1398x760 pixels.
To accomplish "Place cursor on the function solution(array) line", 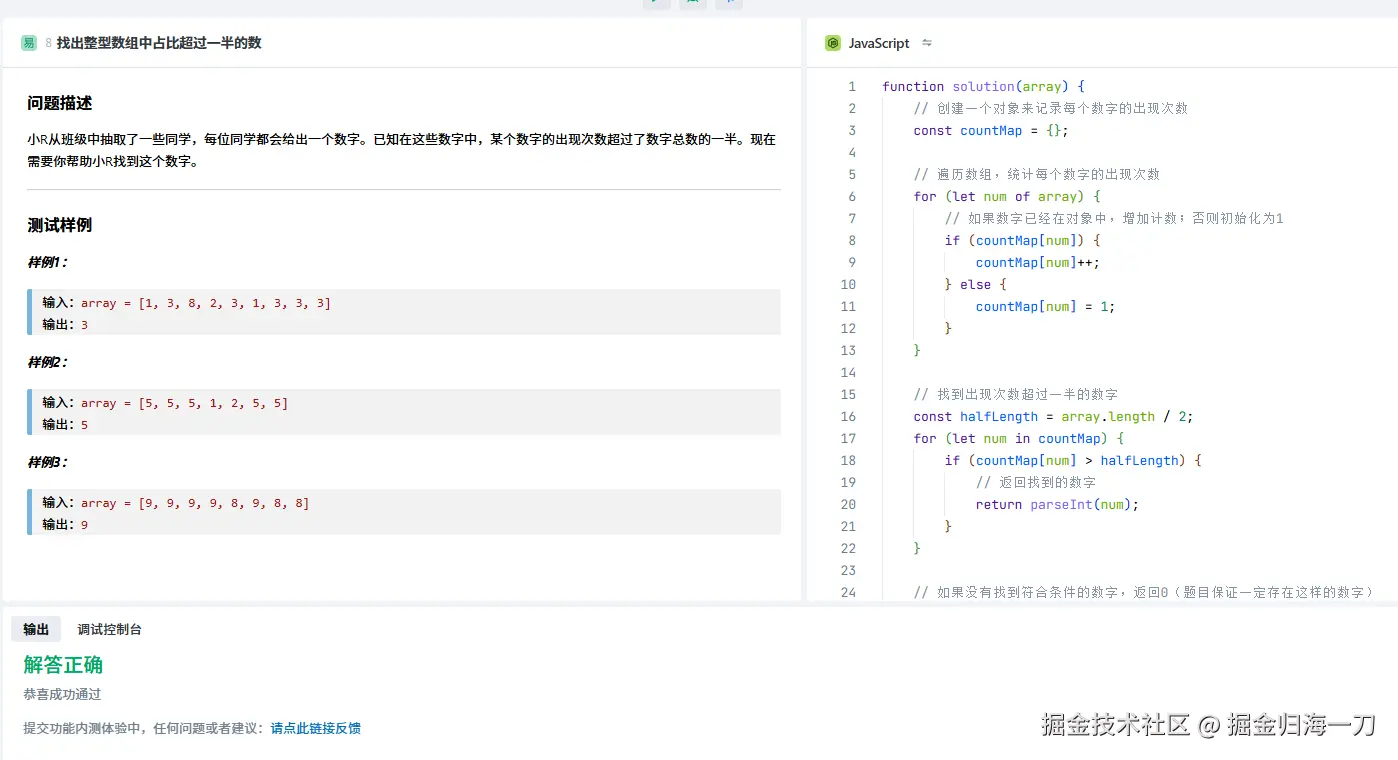I will [x=983, y=87].
